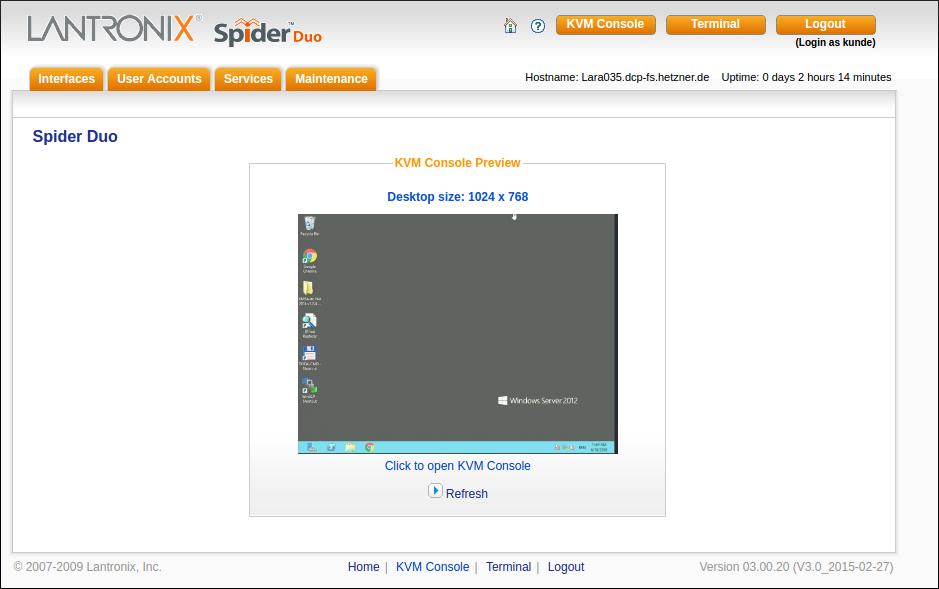Viewport: 939px width, 589px height.
Task: Click File Explorer taskbar icon in preview
Action: point(351,447)
